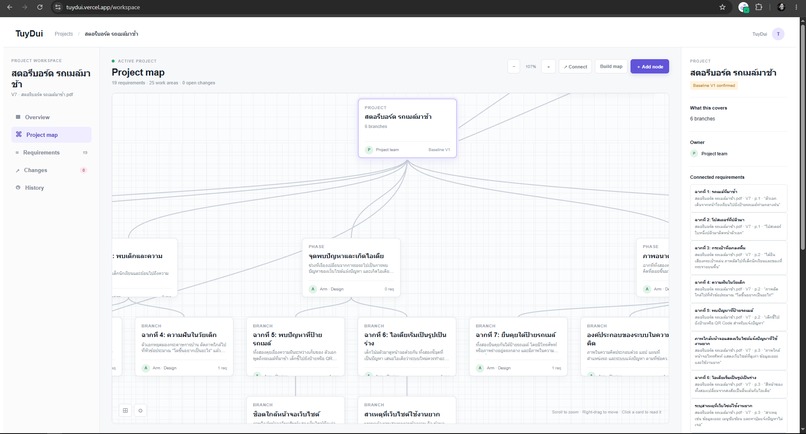Select the root PROJECT card on the map
Image resolution: width=806 pixels, height=434 pixels.
pyautogui.click(x=407, y=128)
